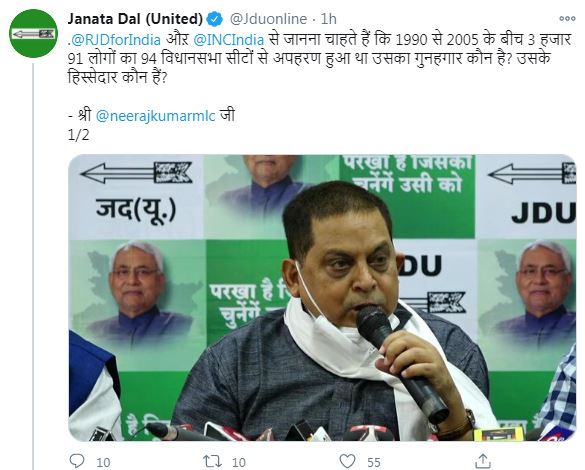Image resolution: width=585 pixels, height=470 pixels.
Task: Click the tweet's Hindi text body
Action: (x=320, y=59)
